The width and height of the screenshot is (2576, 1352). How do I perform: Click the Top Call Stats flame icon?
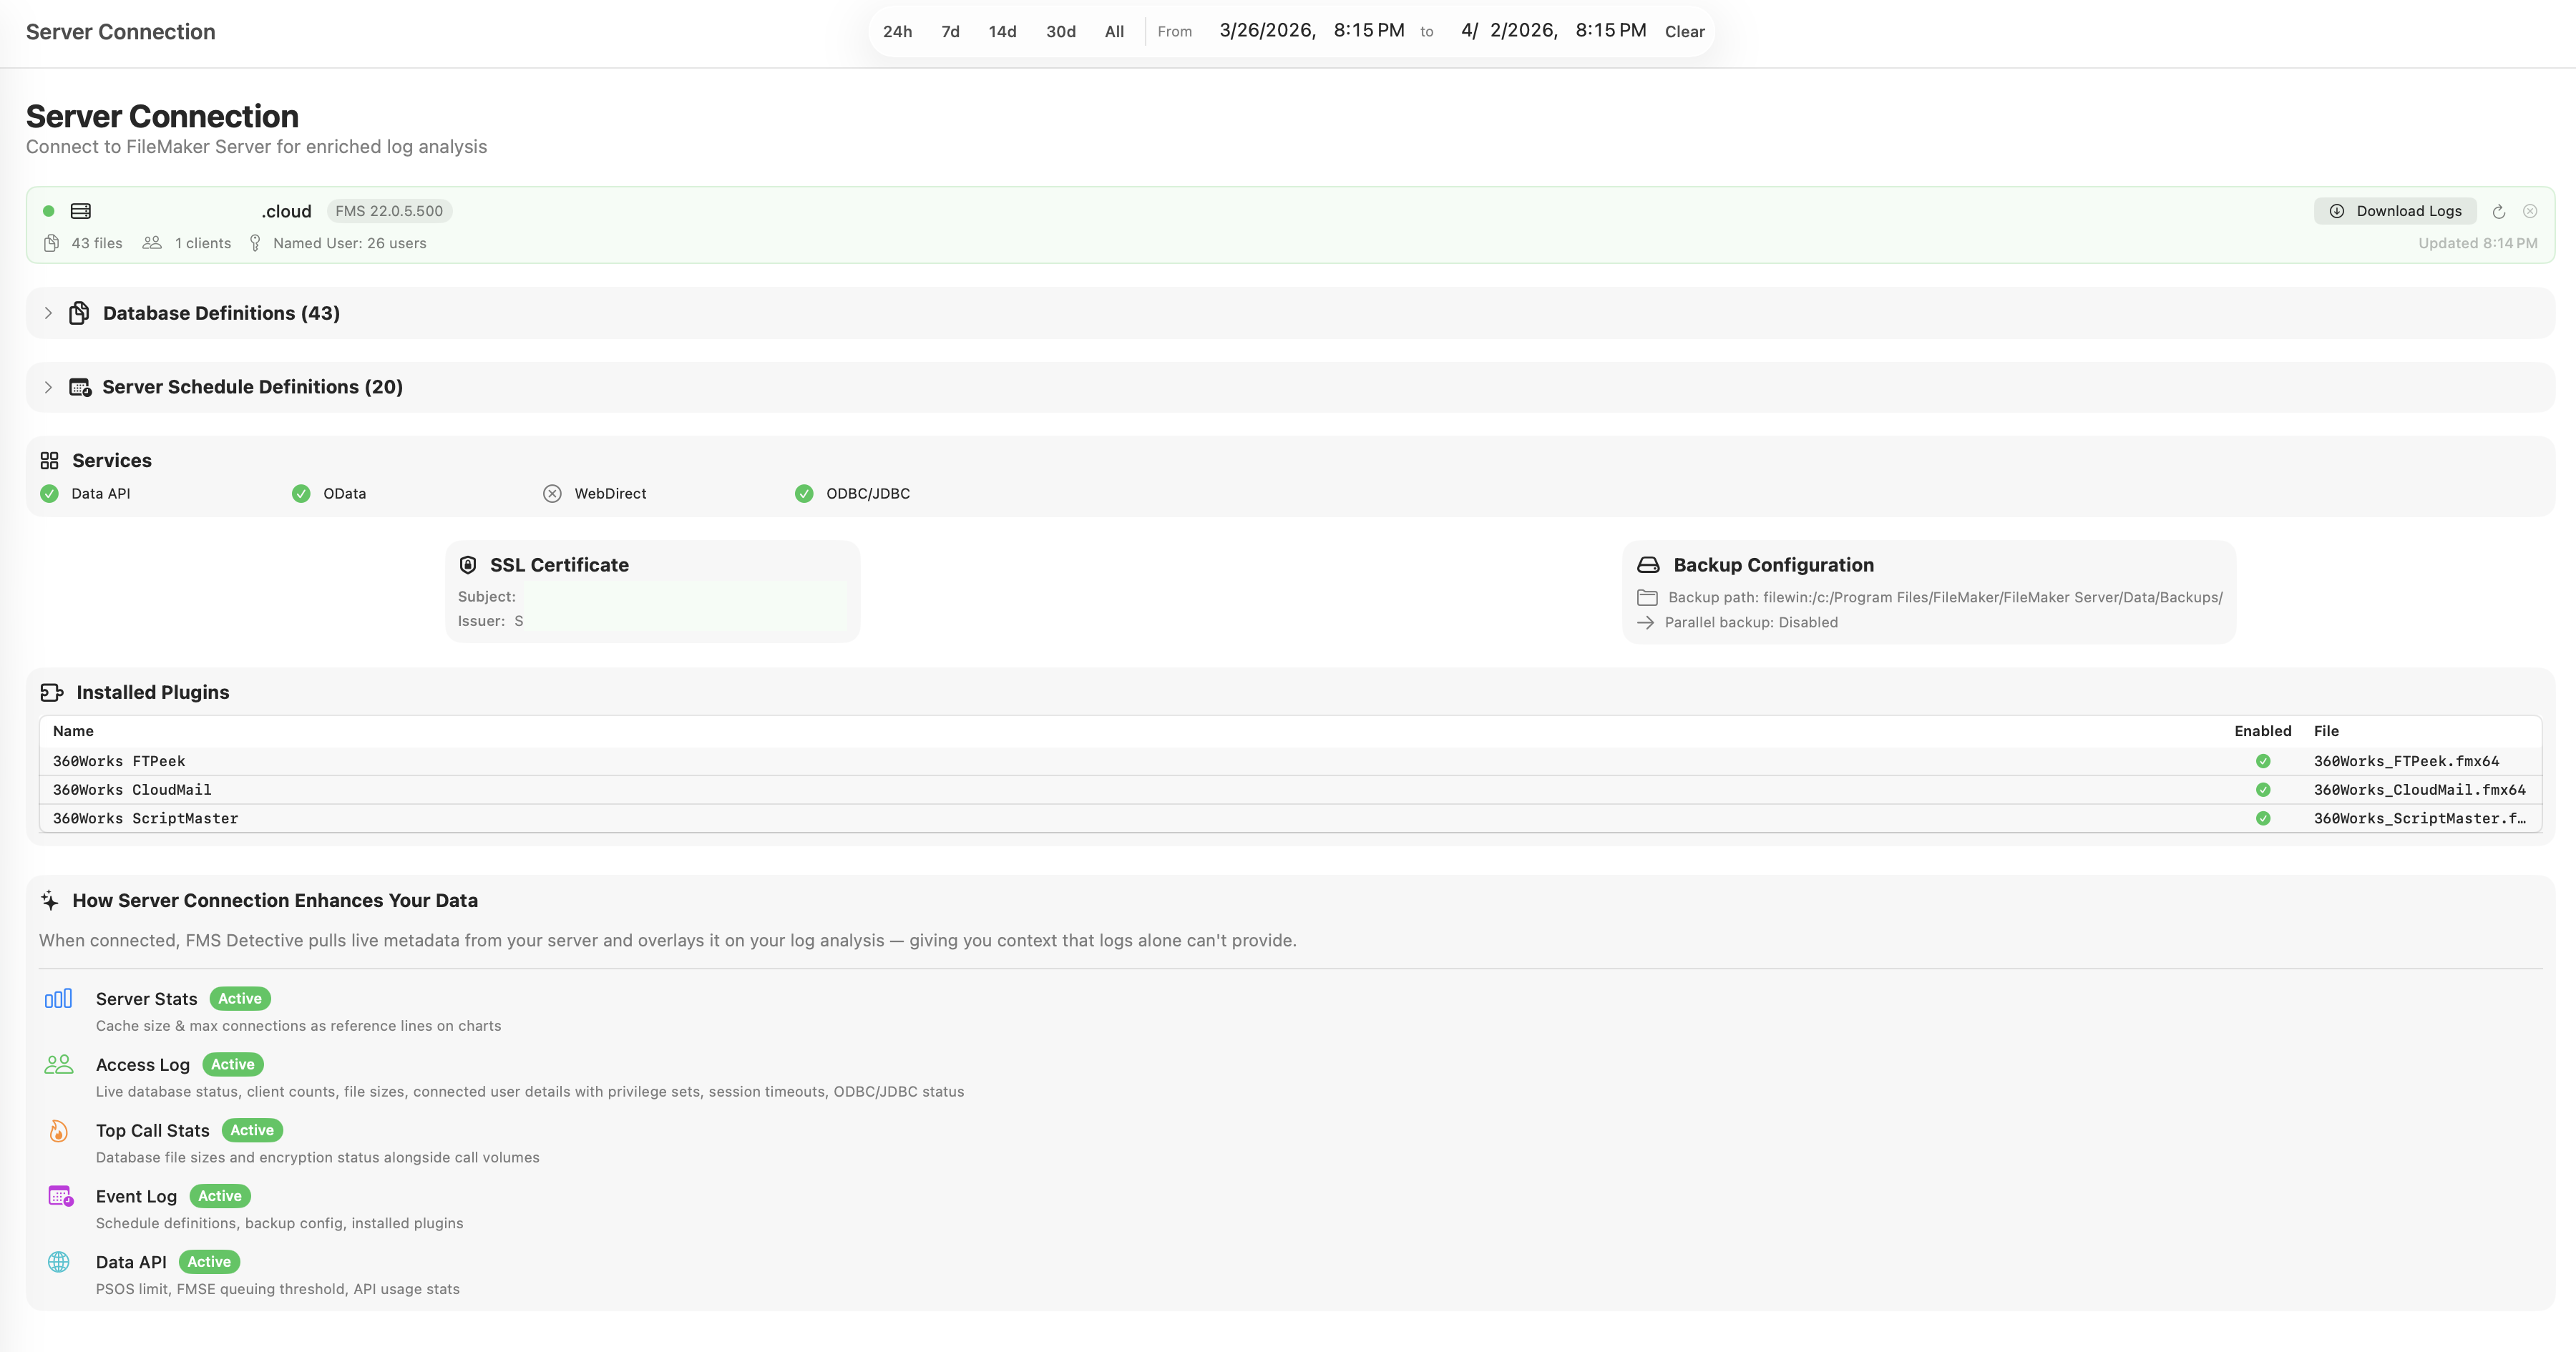58,1131
